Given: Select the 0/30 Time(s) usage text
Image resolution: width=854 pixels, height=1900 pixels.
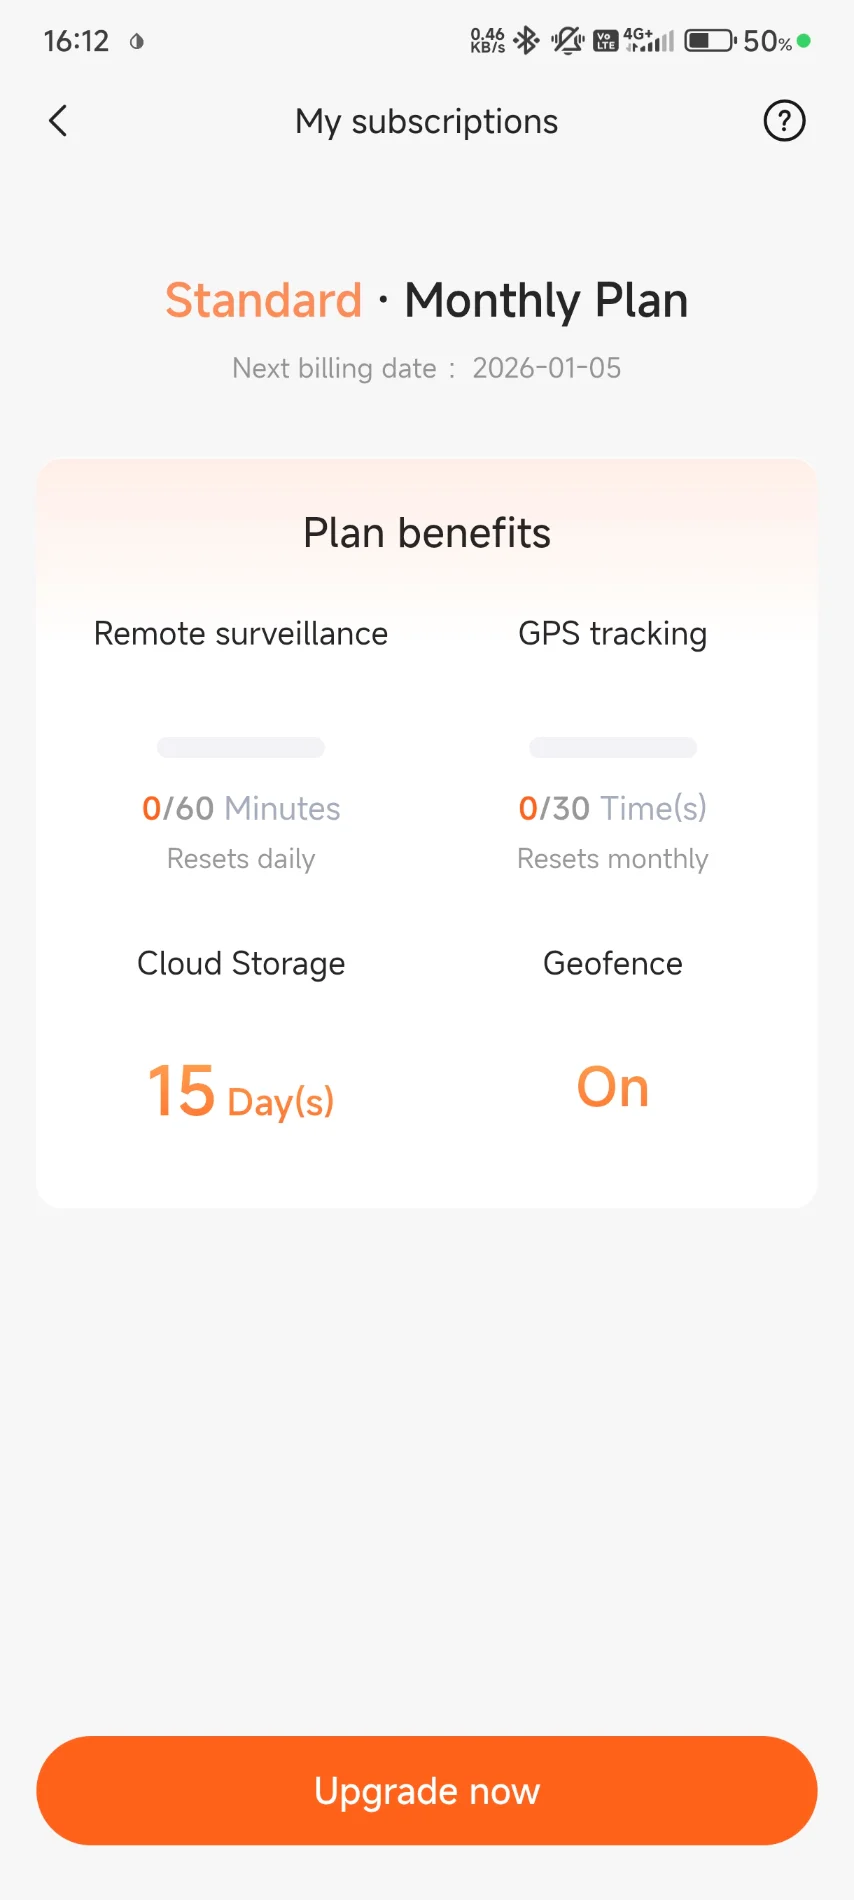Looking at the screenshot, I should [x=613, y=808].
